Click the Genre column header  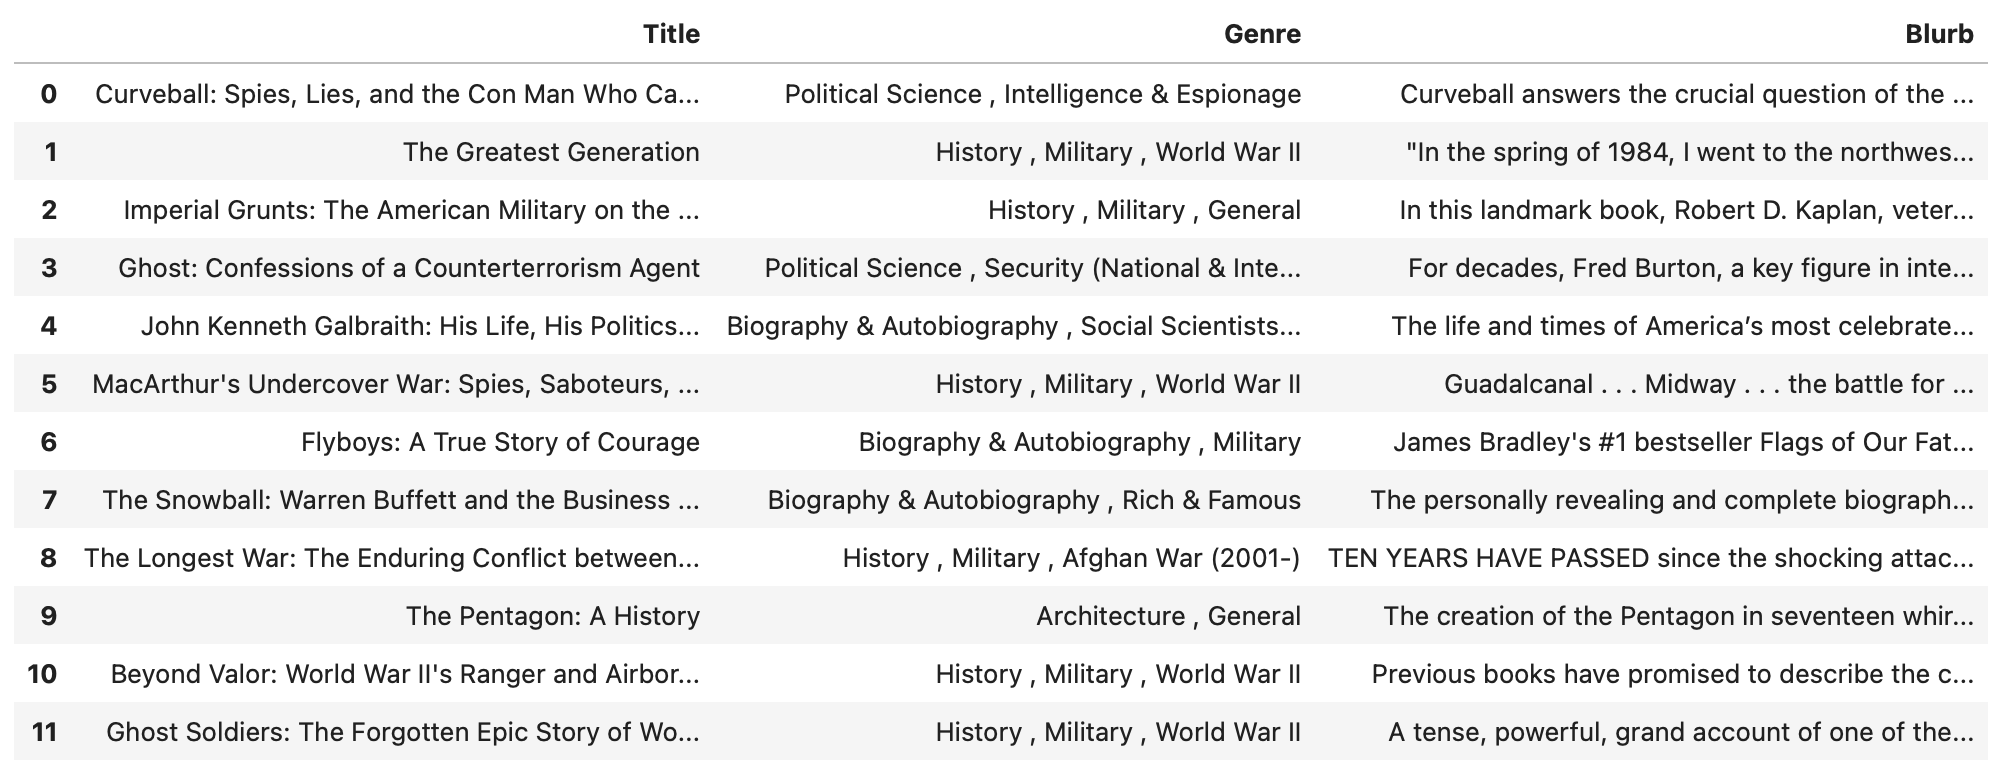coord(1262,34)
